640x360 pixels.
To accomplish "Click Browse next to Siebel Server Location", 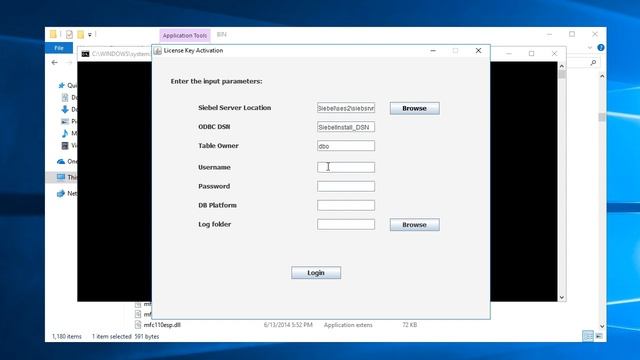I will coord(414,108).
